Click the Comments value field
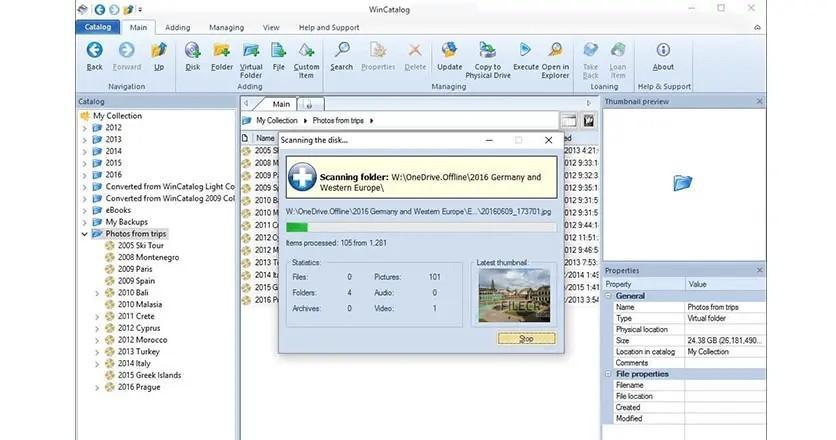Screen dimensions: 836x440 [725, 363]
